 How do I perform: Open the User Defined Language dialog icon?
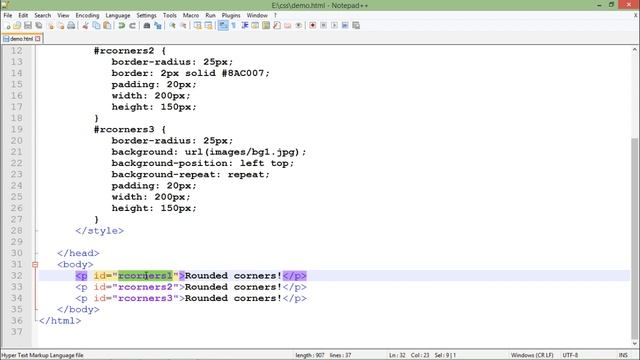255,26
